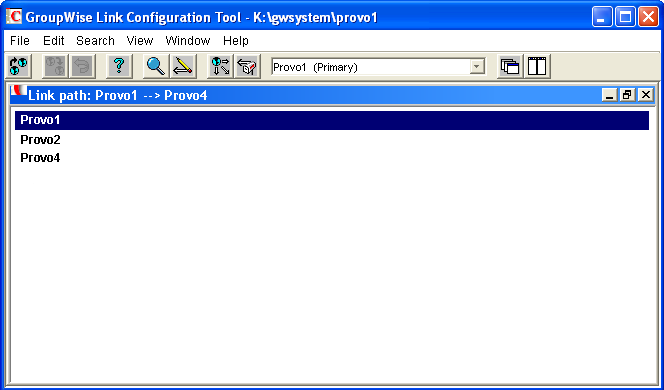Click the post office links mailbox icon

coord(247,66)
